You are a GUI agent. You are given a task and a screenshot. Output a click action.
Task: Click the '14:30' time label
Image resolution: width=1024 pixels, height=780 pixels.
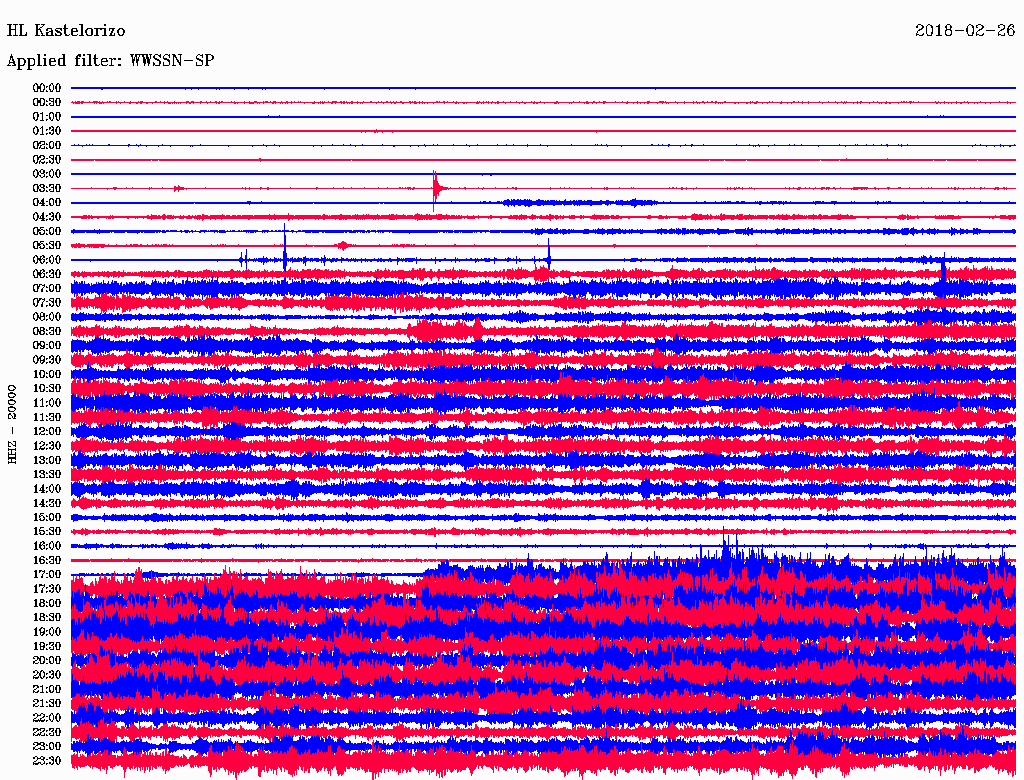point(46,503)
